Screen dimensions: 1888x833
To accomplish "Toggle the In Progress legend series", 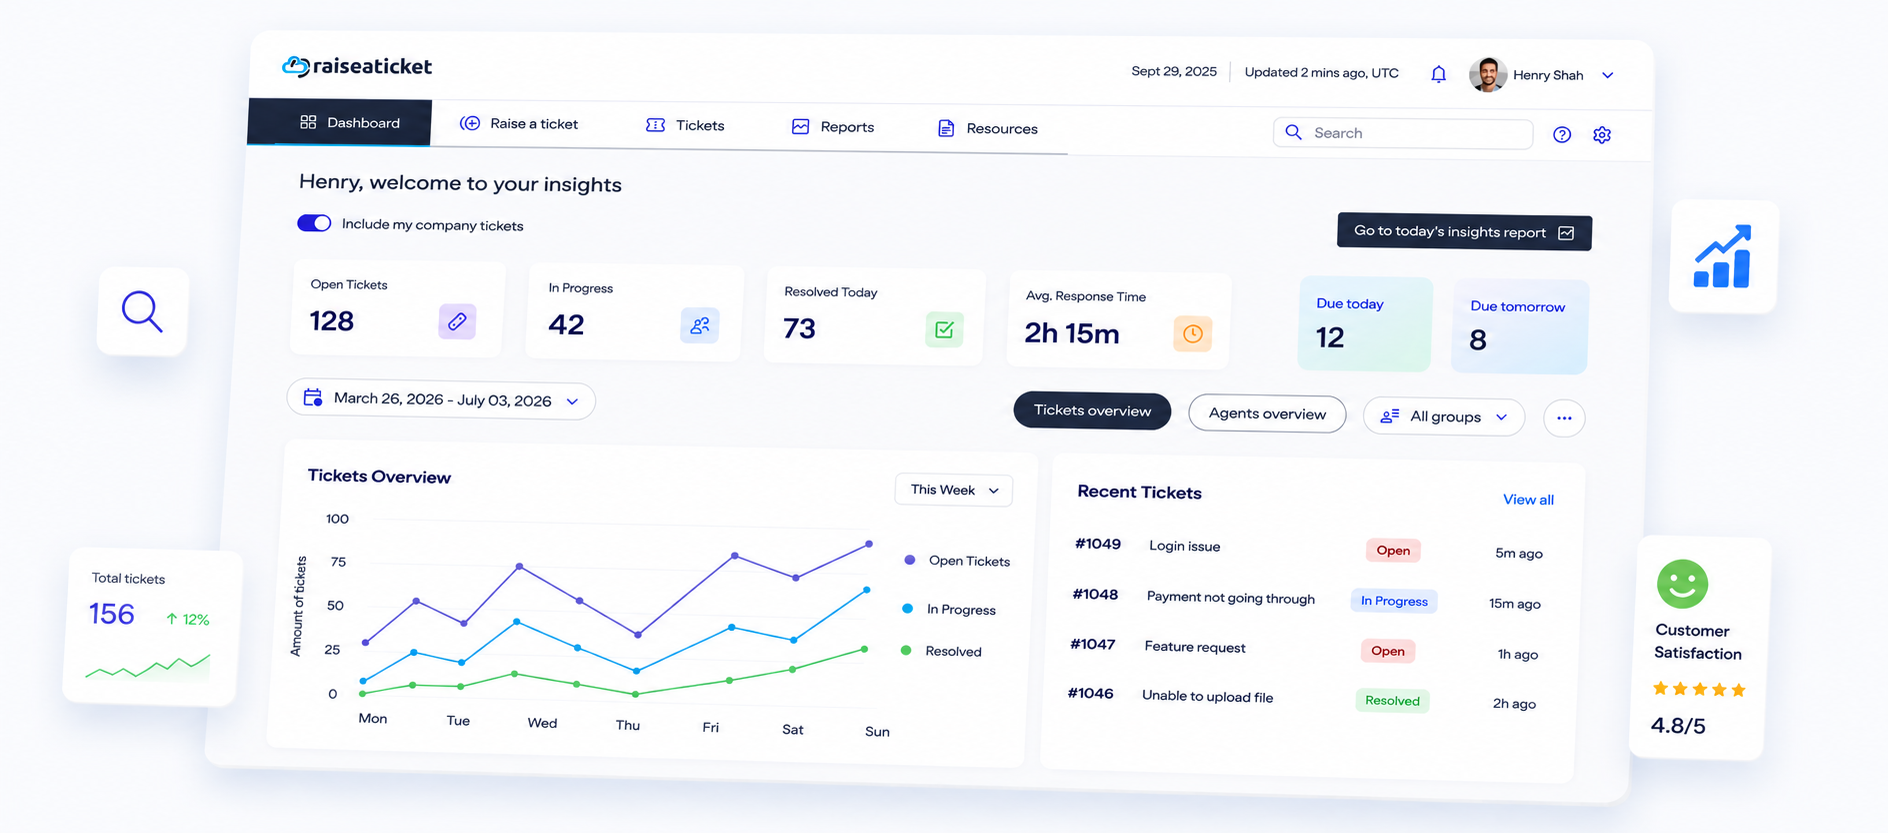I will [x=949, y=609].
